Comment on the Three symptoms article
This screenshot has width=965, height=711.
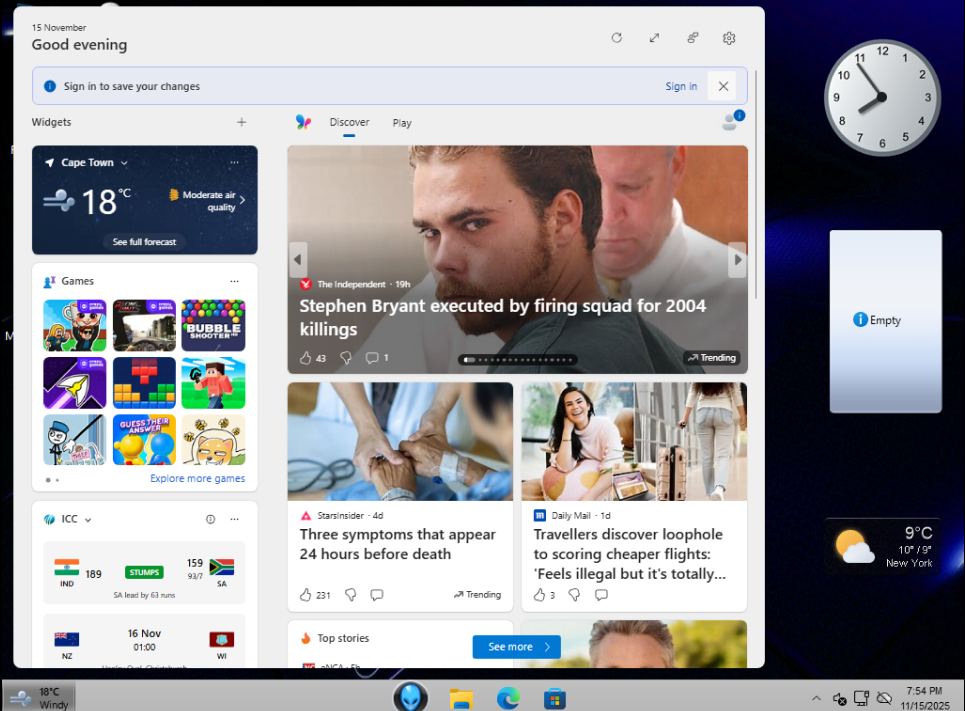click(x=377, y=595)
